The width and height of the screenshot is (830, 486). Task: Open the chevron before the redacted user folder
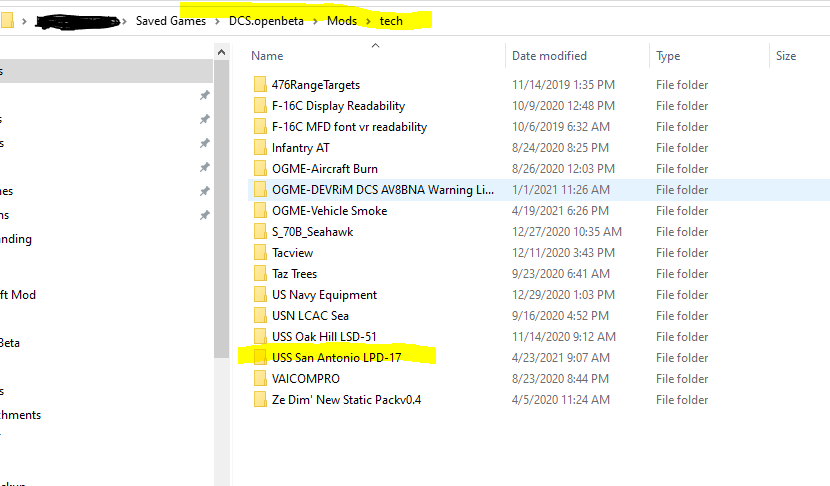point(24,21)
